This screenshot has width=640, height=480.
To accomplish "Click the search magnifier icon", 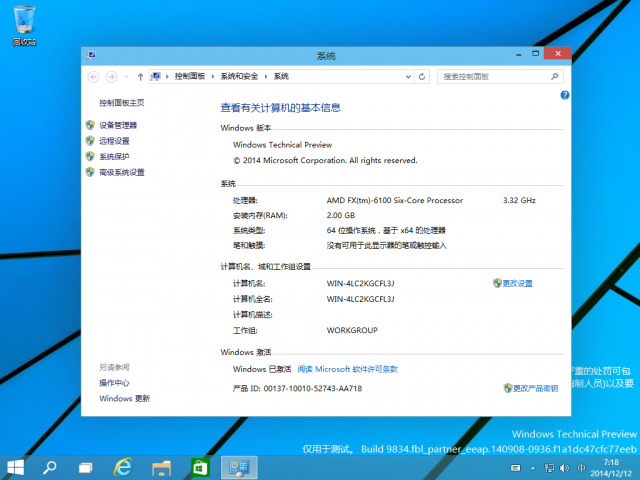I will pyautogui.click(x=554, y=76).
